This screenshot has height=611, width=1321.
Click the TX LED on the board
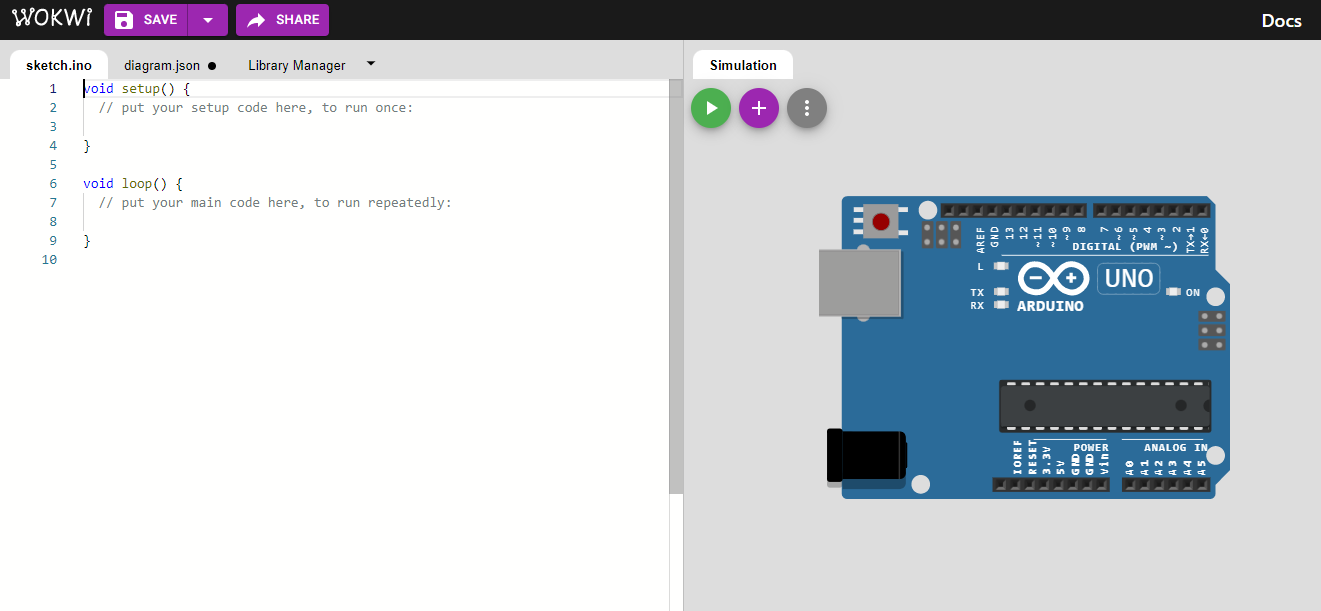(x=1001, y=292)
